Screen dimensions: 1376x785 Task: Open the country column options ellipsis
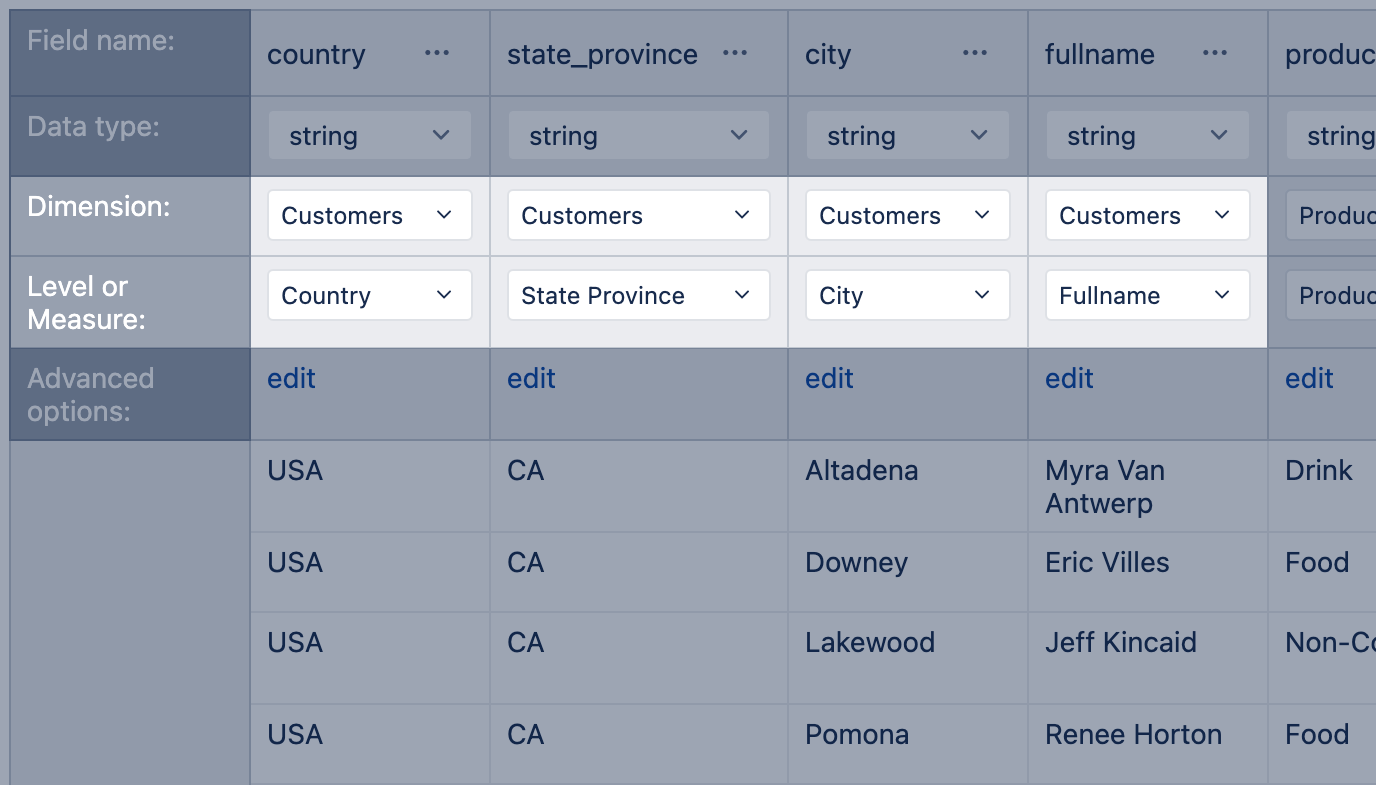[437, 54]
